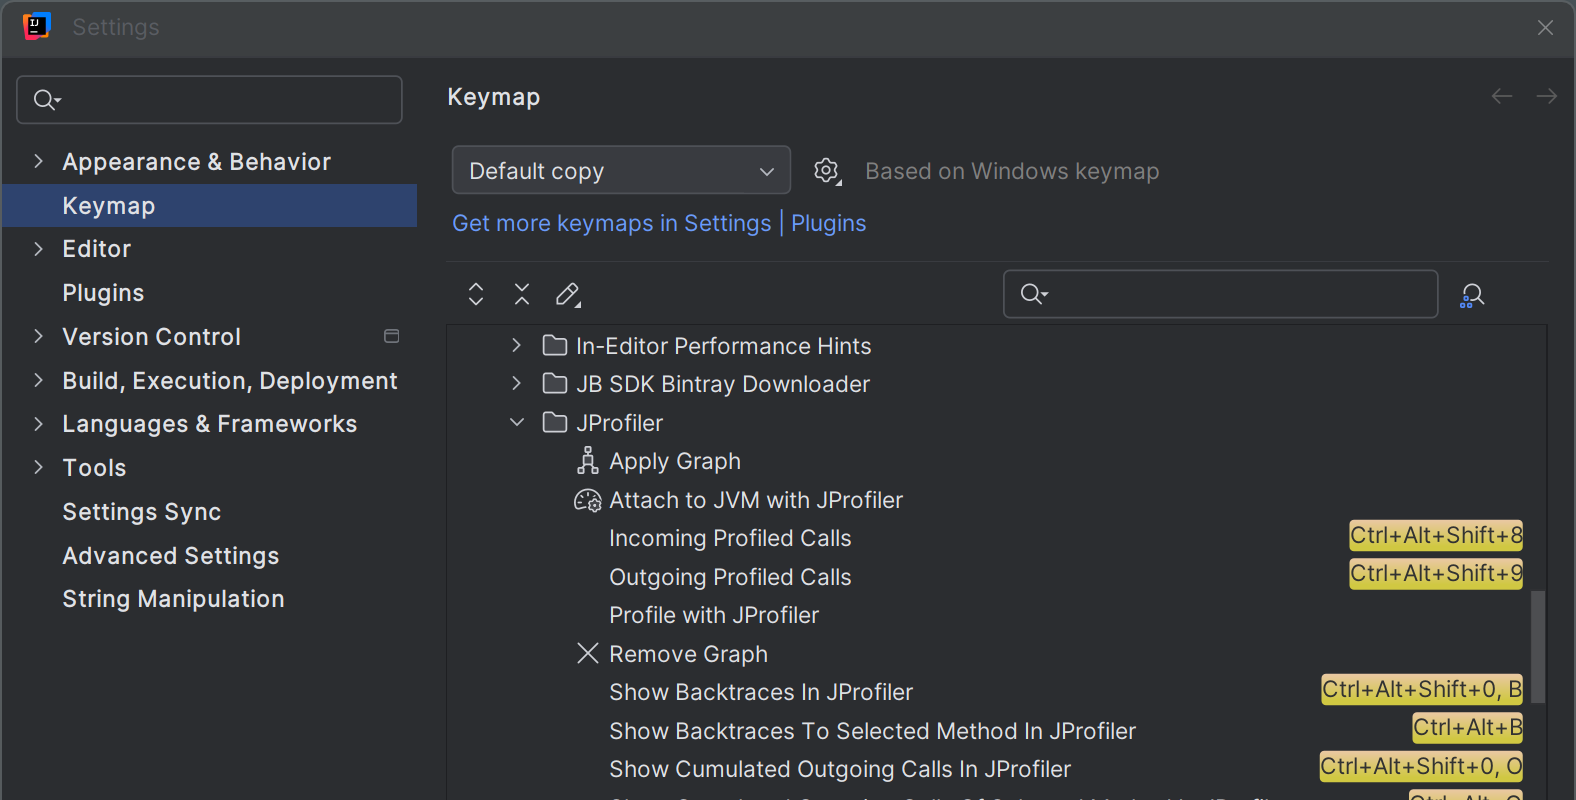Select Attach to JVM with JProfiler action
Image resolution: width=1576 pixels, height=800 pixels.
(756, 500)
